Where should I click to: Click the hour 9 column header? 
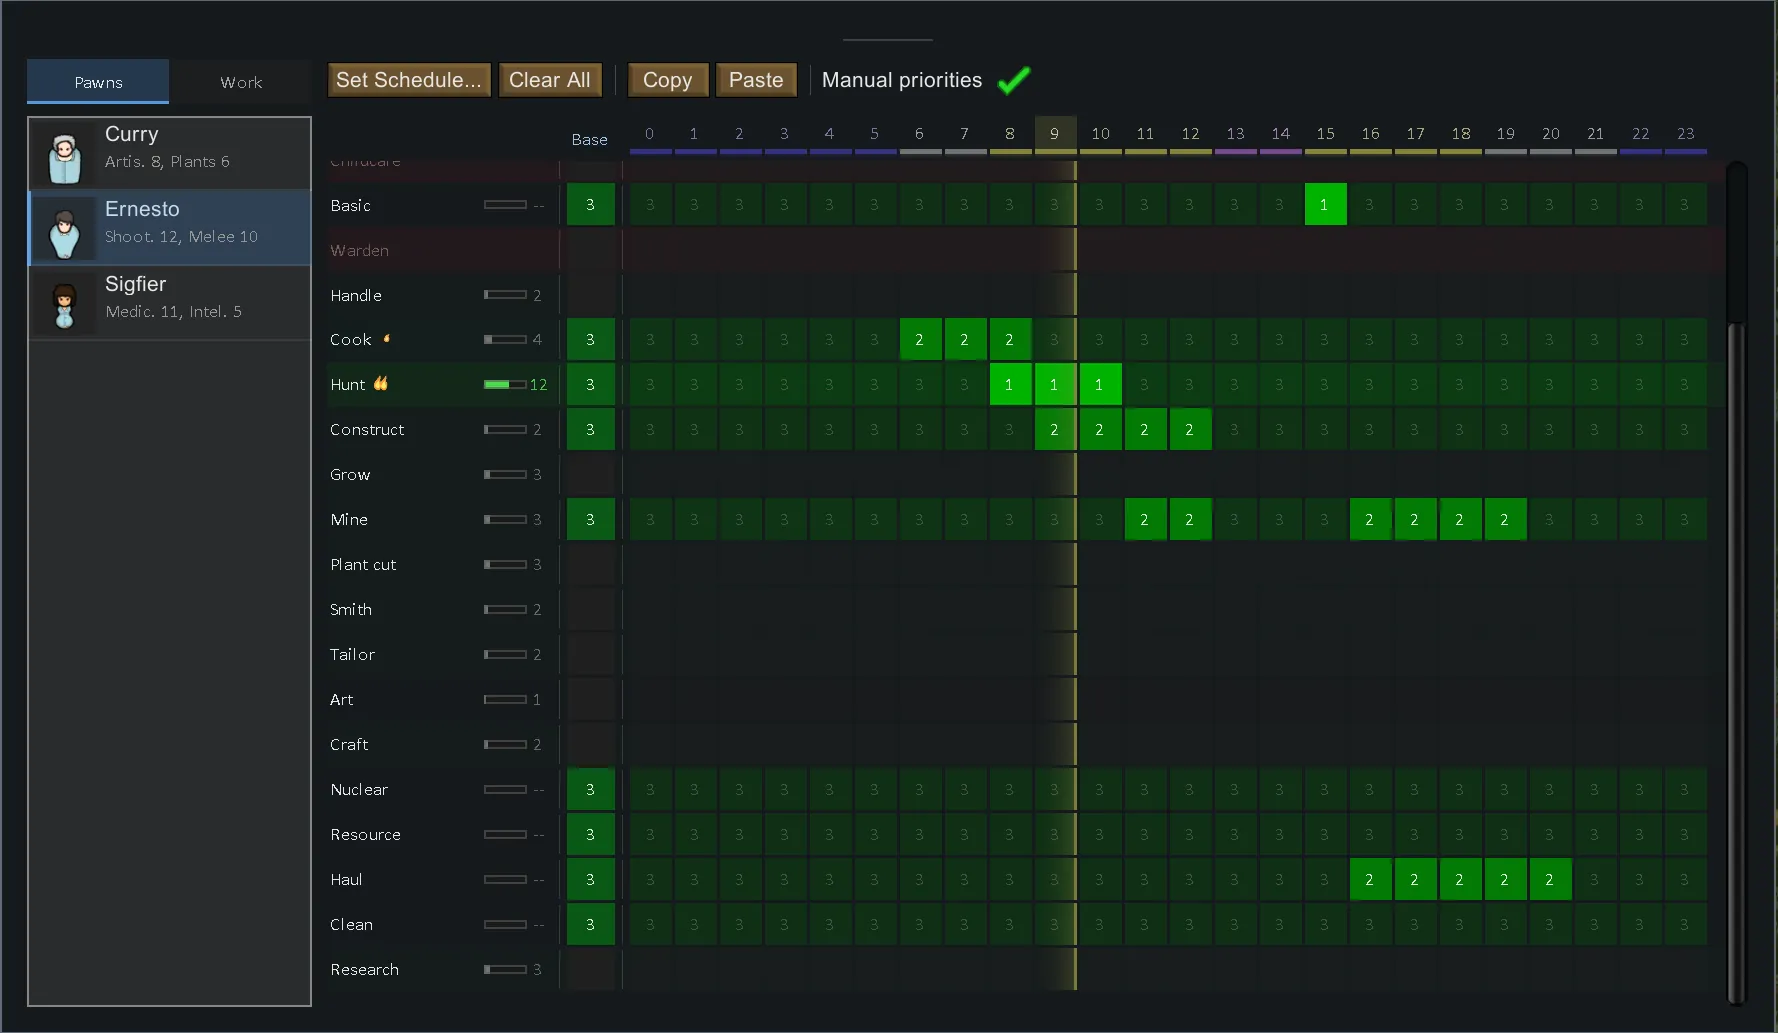coord(1054,134)
